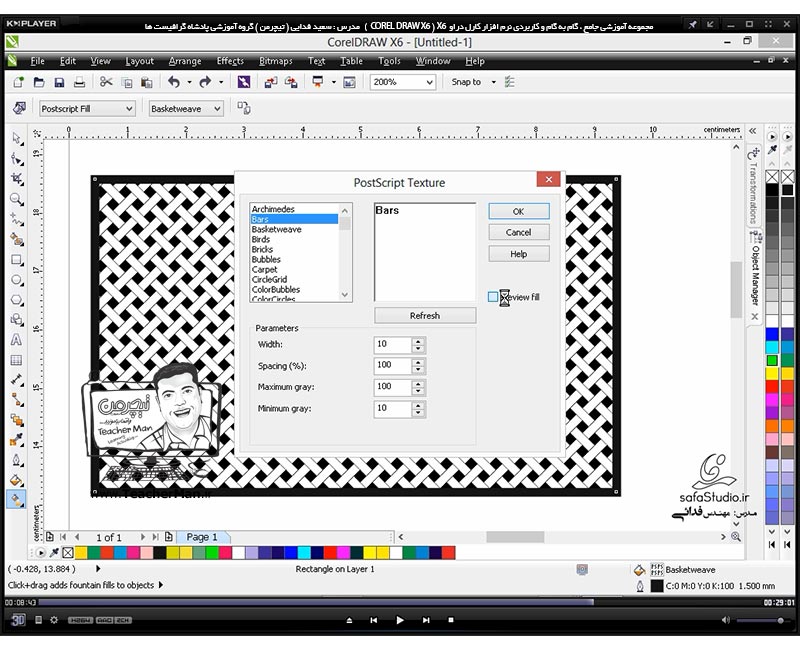Click the Import icon
This screenshot has width=800, height=650.
pos(270,82)
